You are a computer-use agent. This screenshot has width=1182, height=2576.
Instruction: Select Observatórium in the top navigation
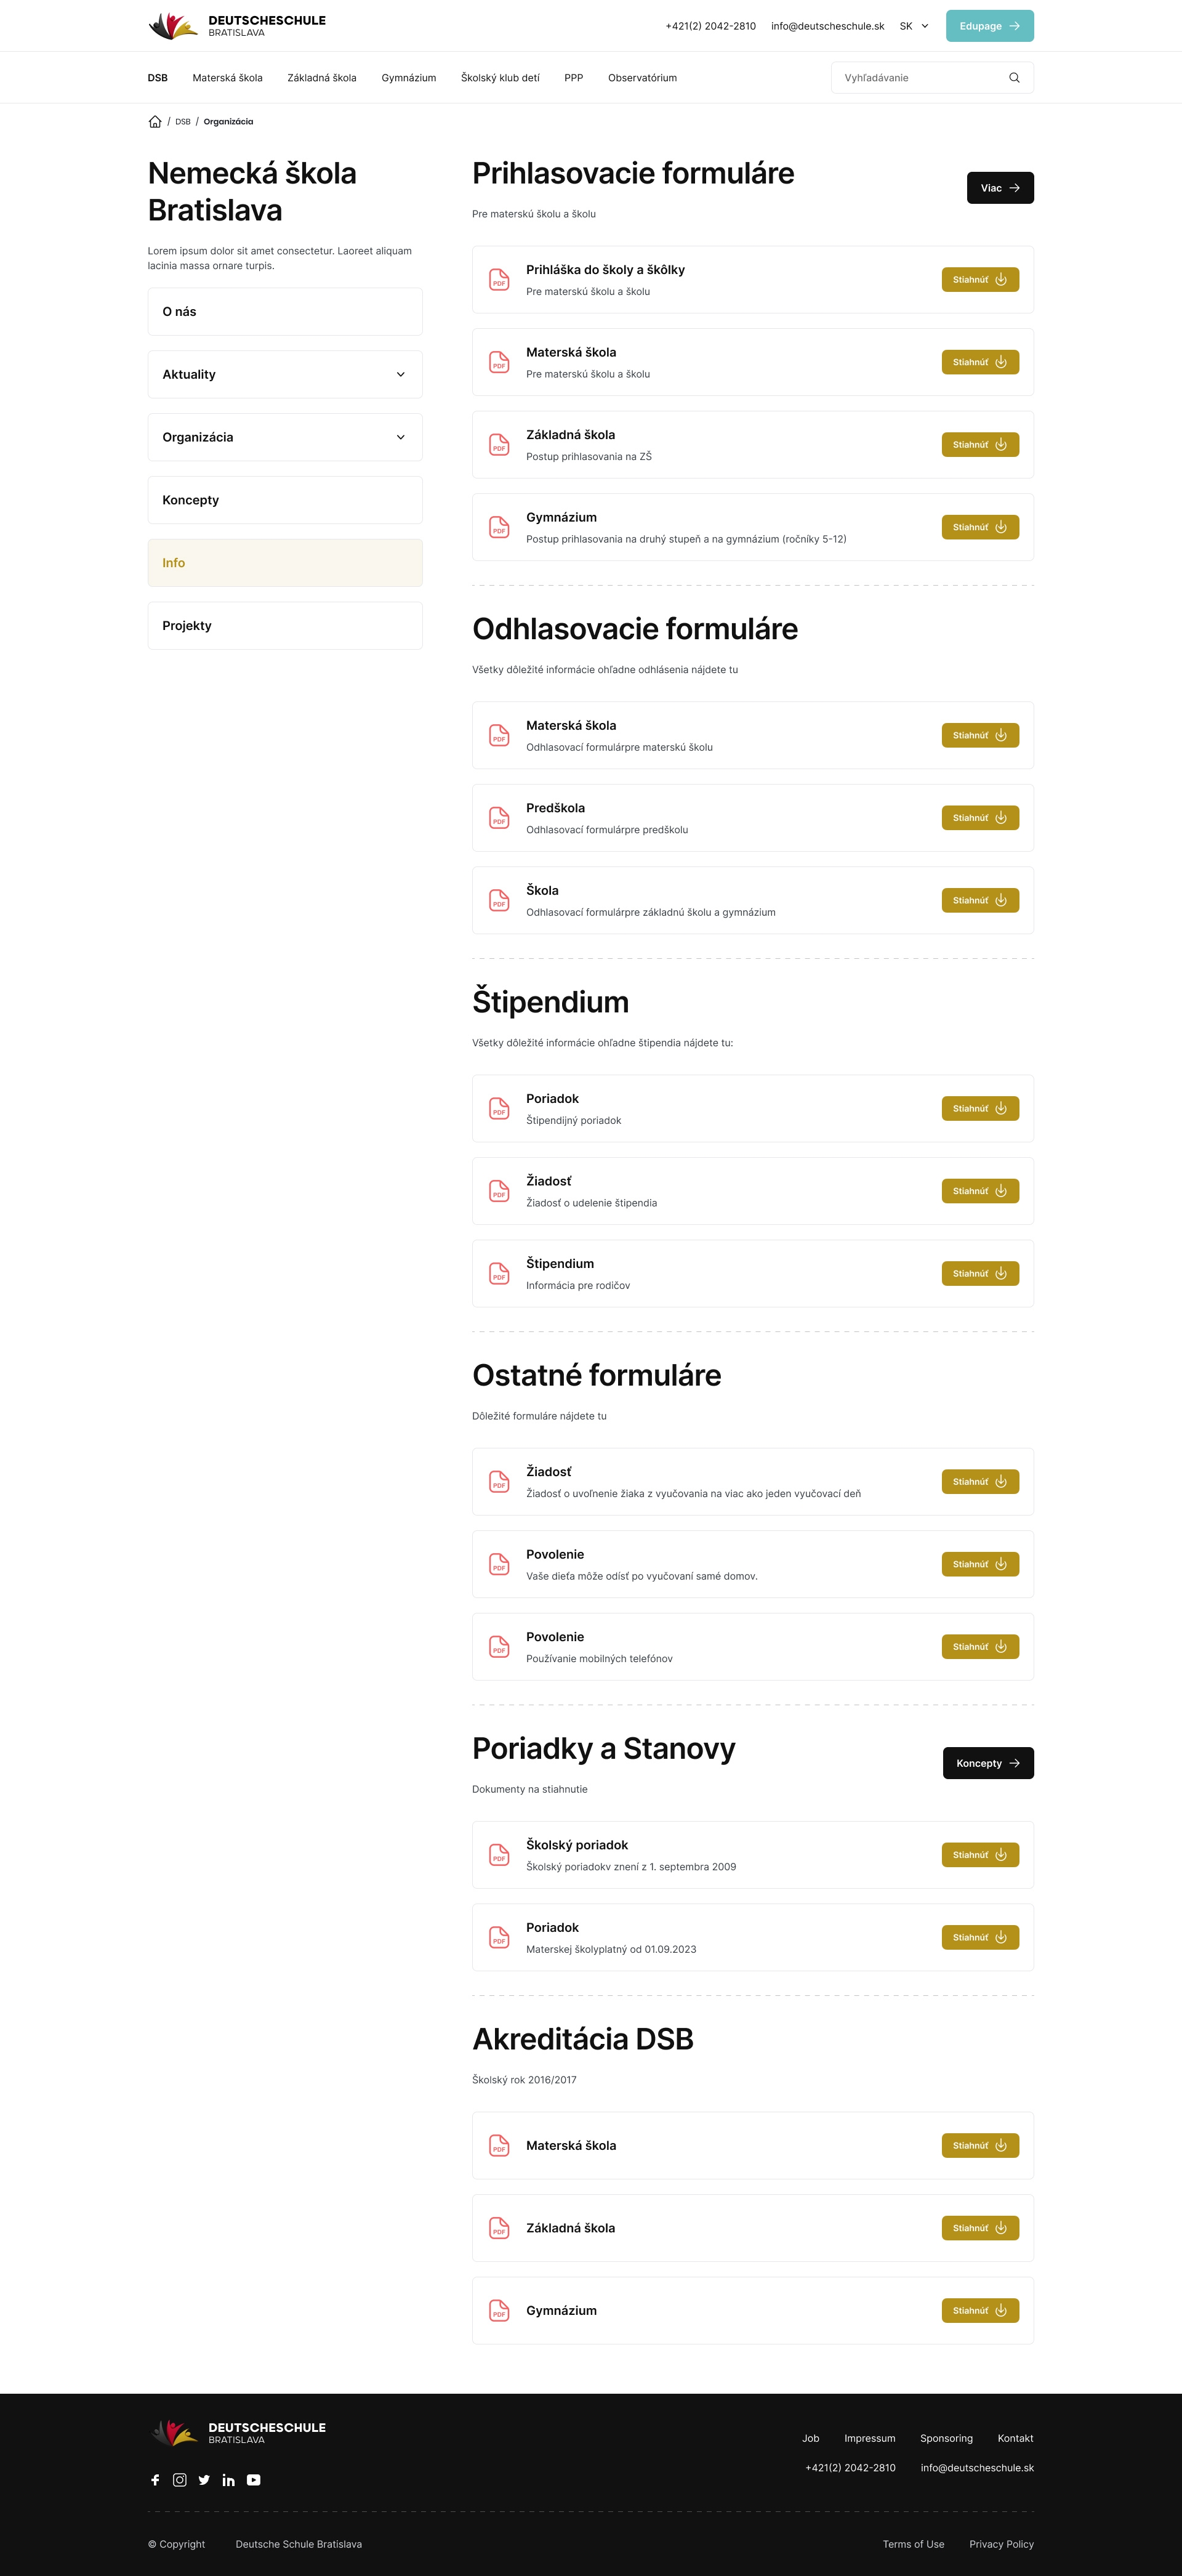click(642, 78)
